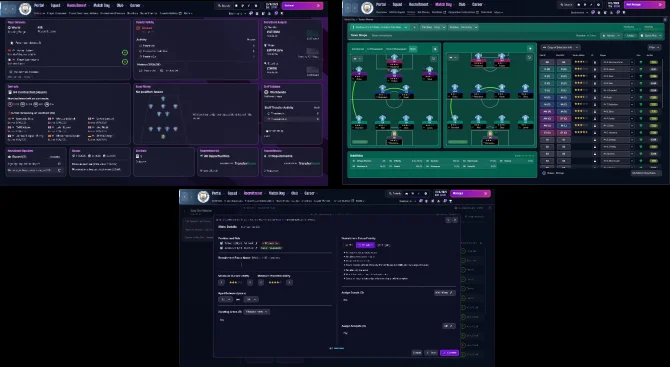Click Confirm button in focus dialog
The image size is (670, 367).
(449, 353)
